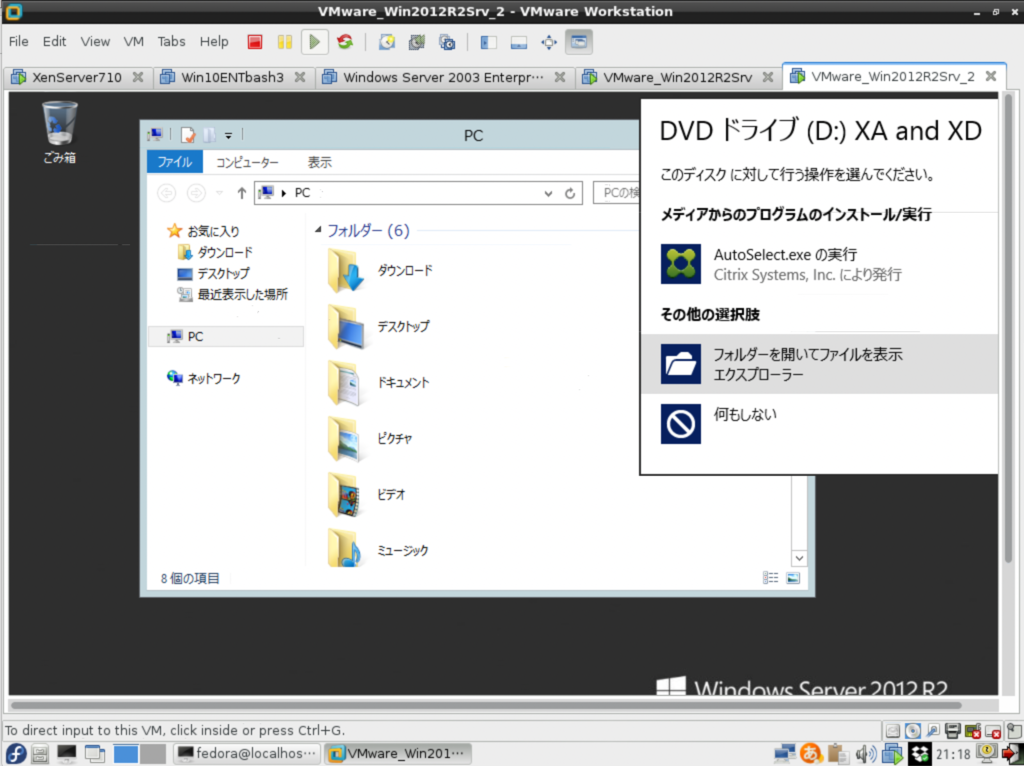Open the View menu
Image resolution: width=1024 pixels, height=766 pixels.
coord(95,41)
